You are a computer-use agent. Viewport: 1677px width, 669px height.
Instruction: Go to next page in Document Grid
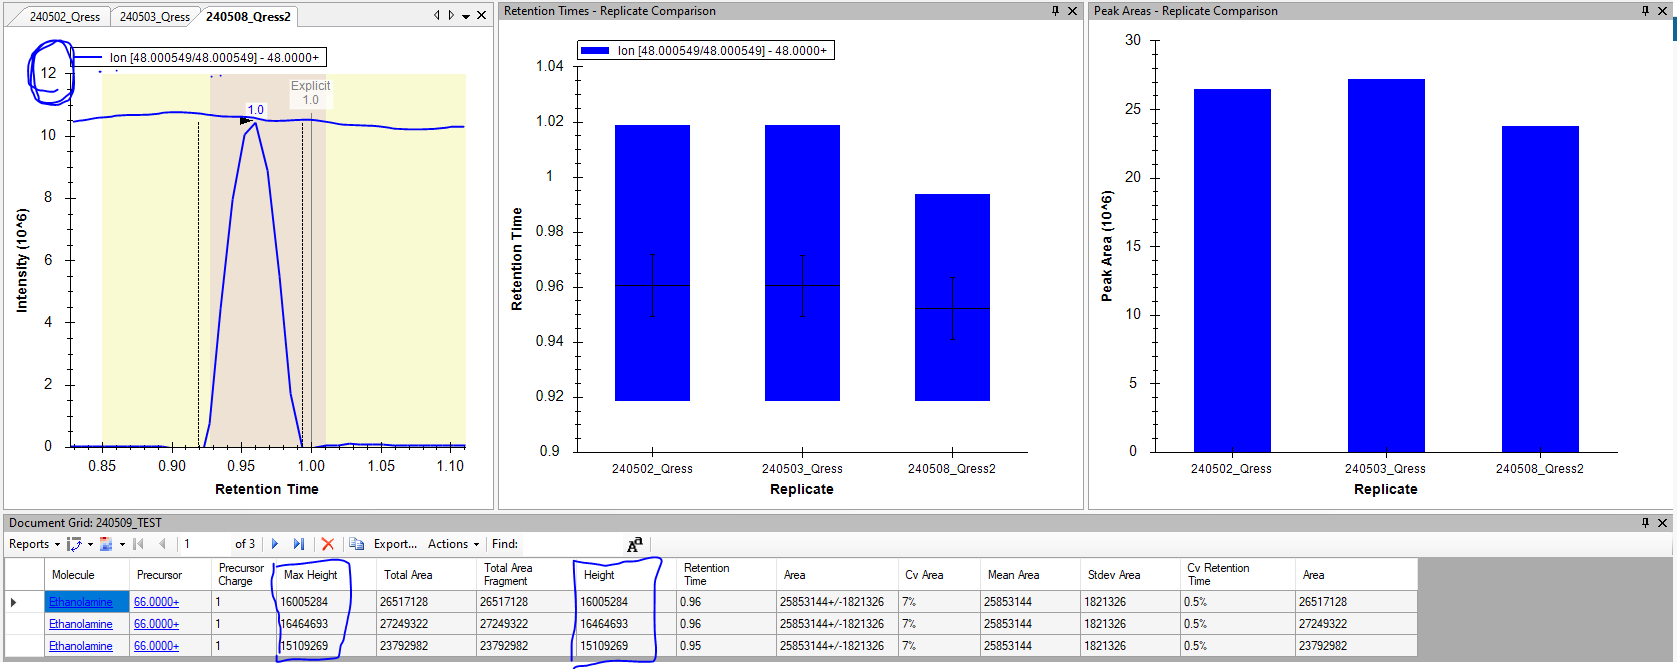(x=275, y=544)
